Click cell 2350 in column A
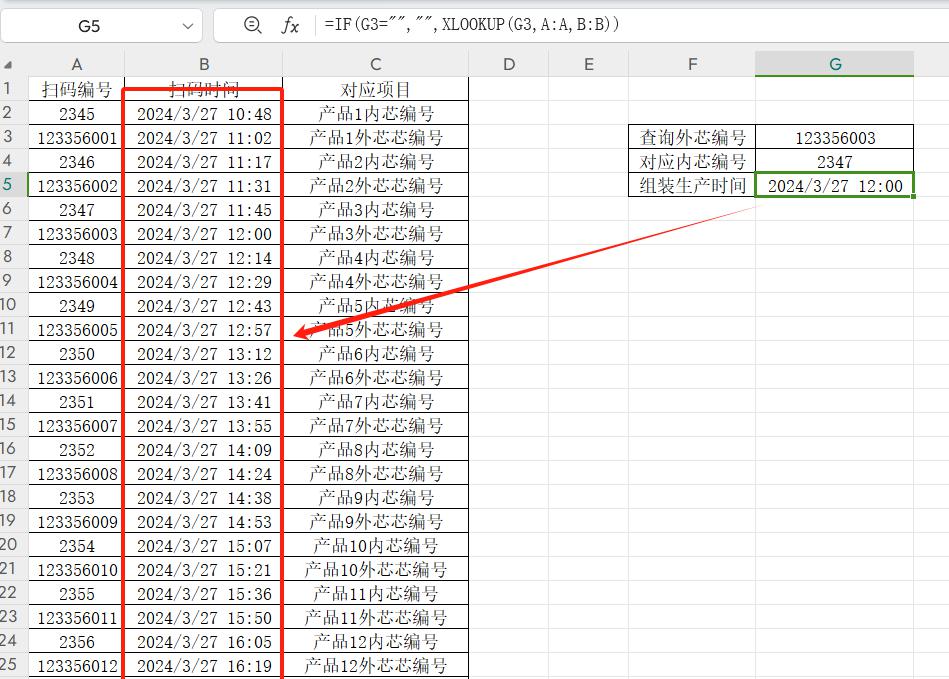This screenshot has width=949, height=679. click(x=76, y=353)
